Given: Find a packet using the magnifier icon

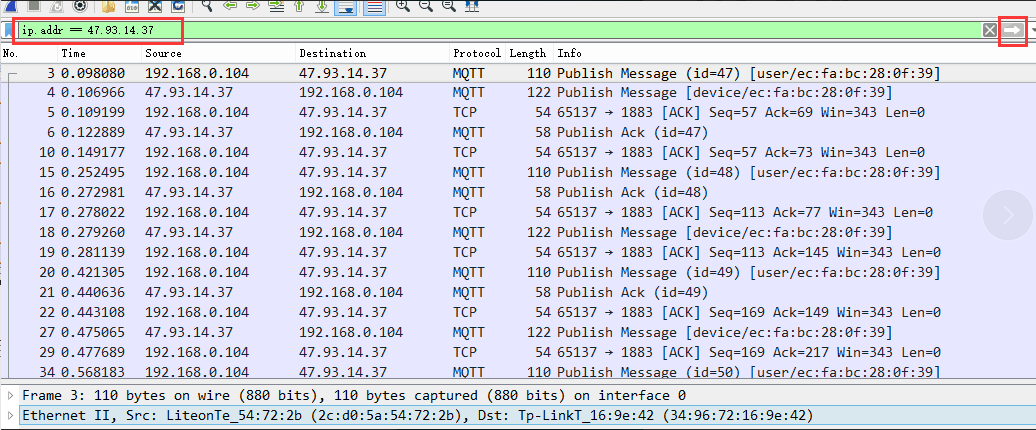Looking at the screenshot, I should click(207, 6).
